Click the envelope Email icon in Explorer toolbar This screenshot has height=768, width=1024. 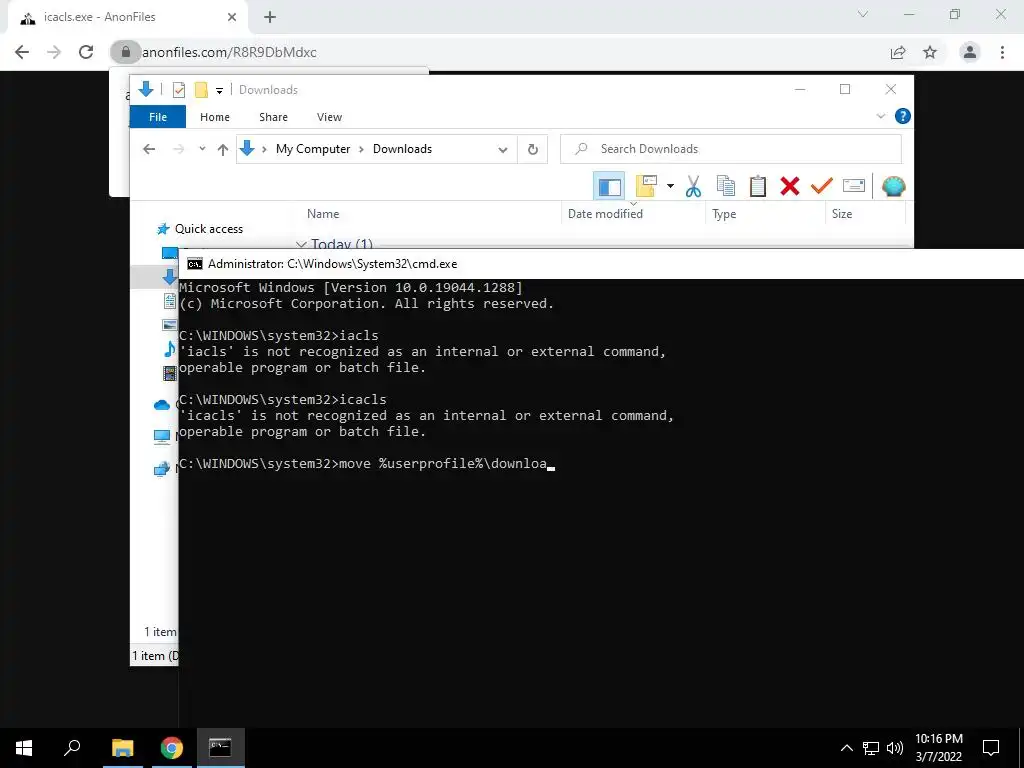click(854, 186)
